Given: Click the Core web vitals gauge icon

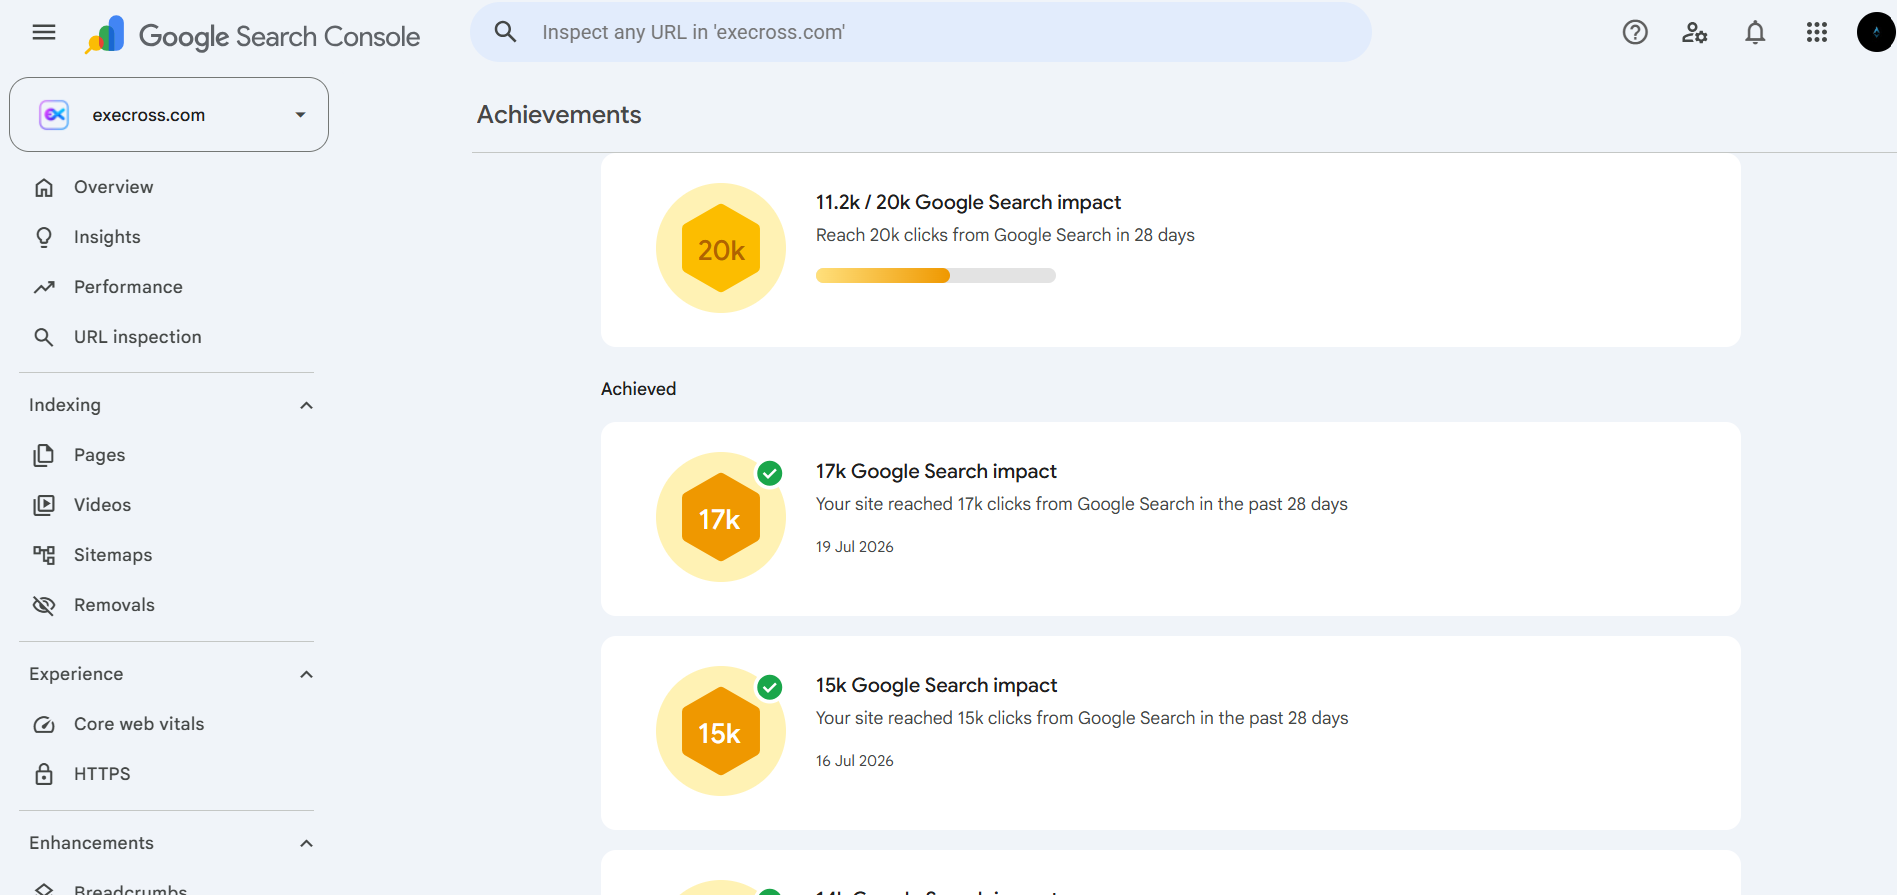Looking at the screenshot, I should click(44, 724).
